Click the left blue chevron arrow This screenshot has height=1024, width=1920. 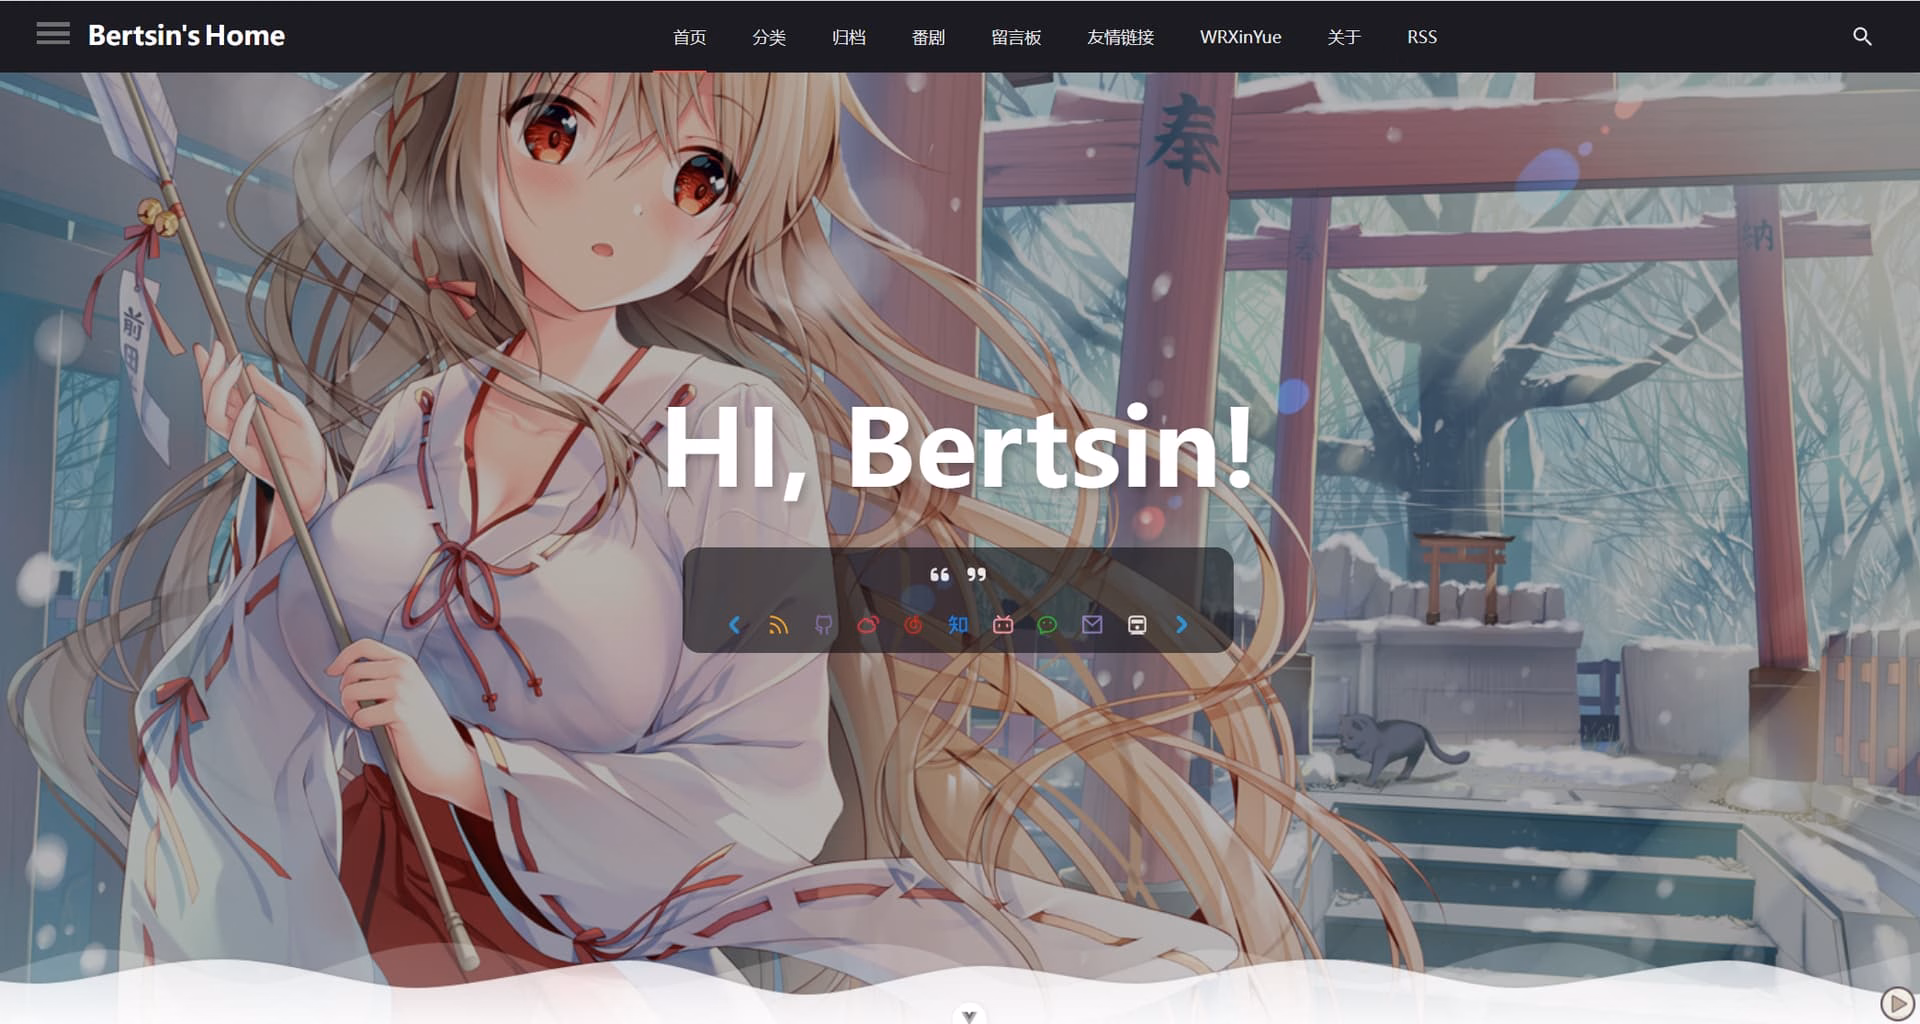(734, 625)
